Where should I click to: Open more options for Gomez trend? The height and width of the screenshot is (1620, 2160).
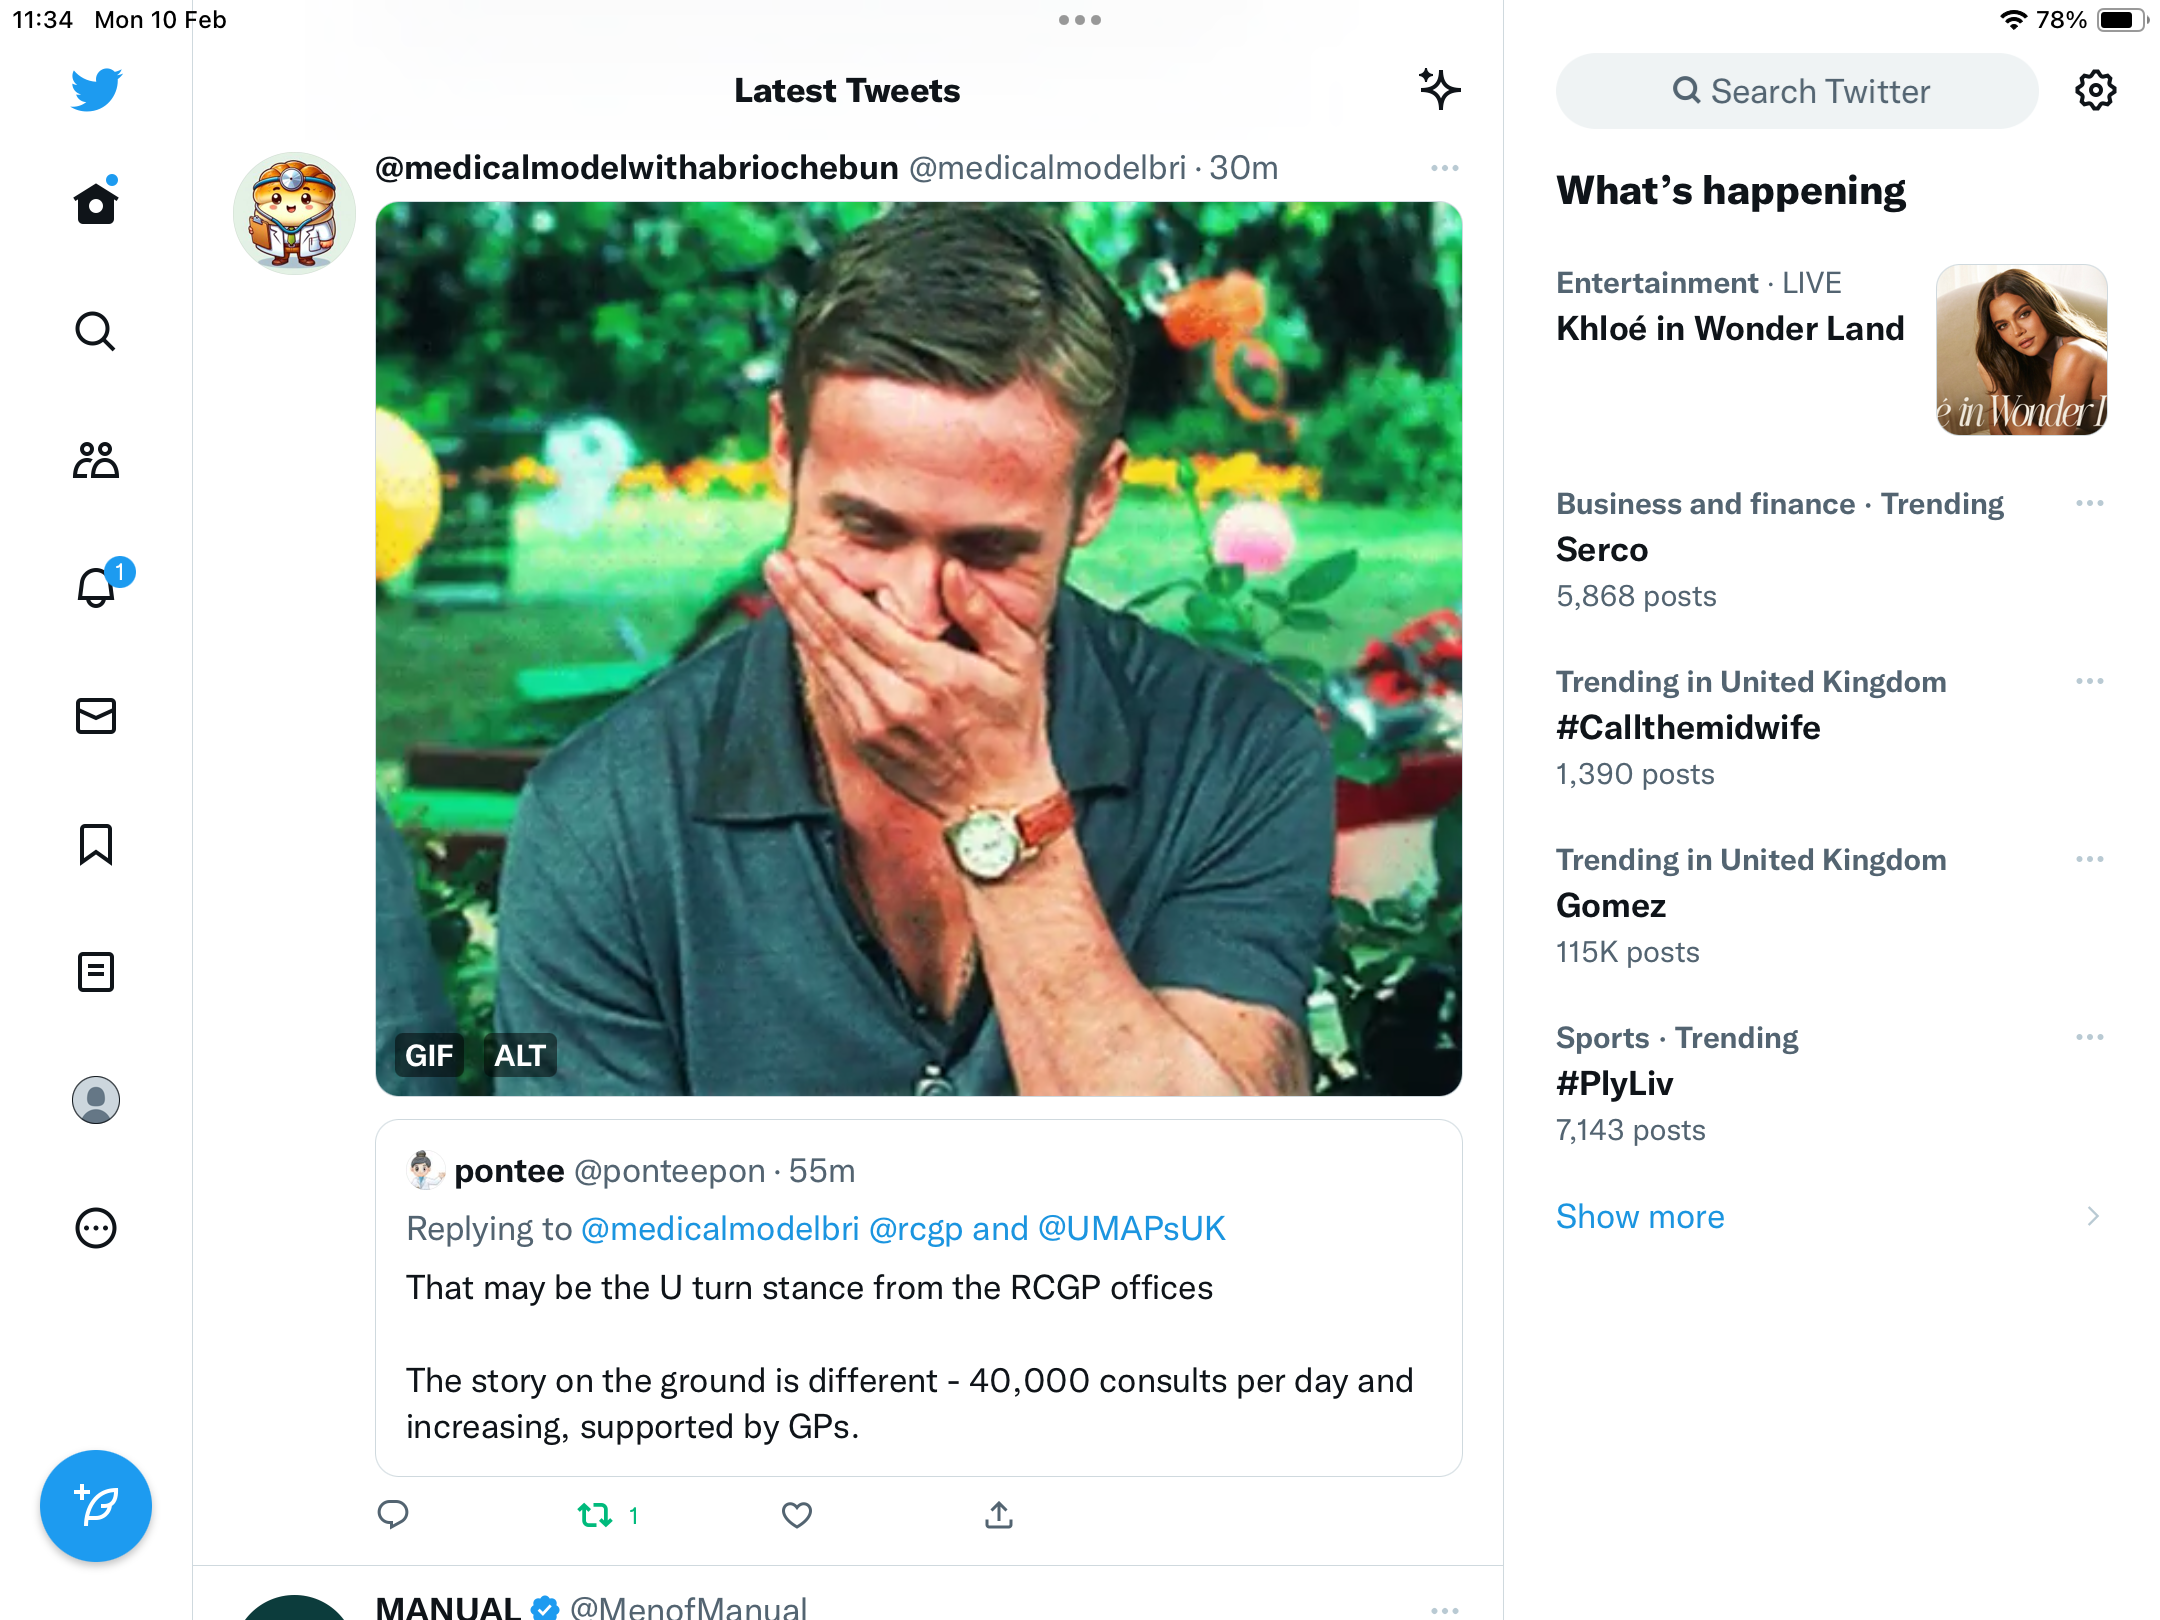(x=2090, y=859)
